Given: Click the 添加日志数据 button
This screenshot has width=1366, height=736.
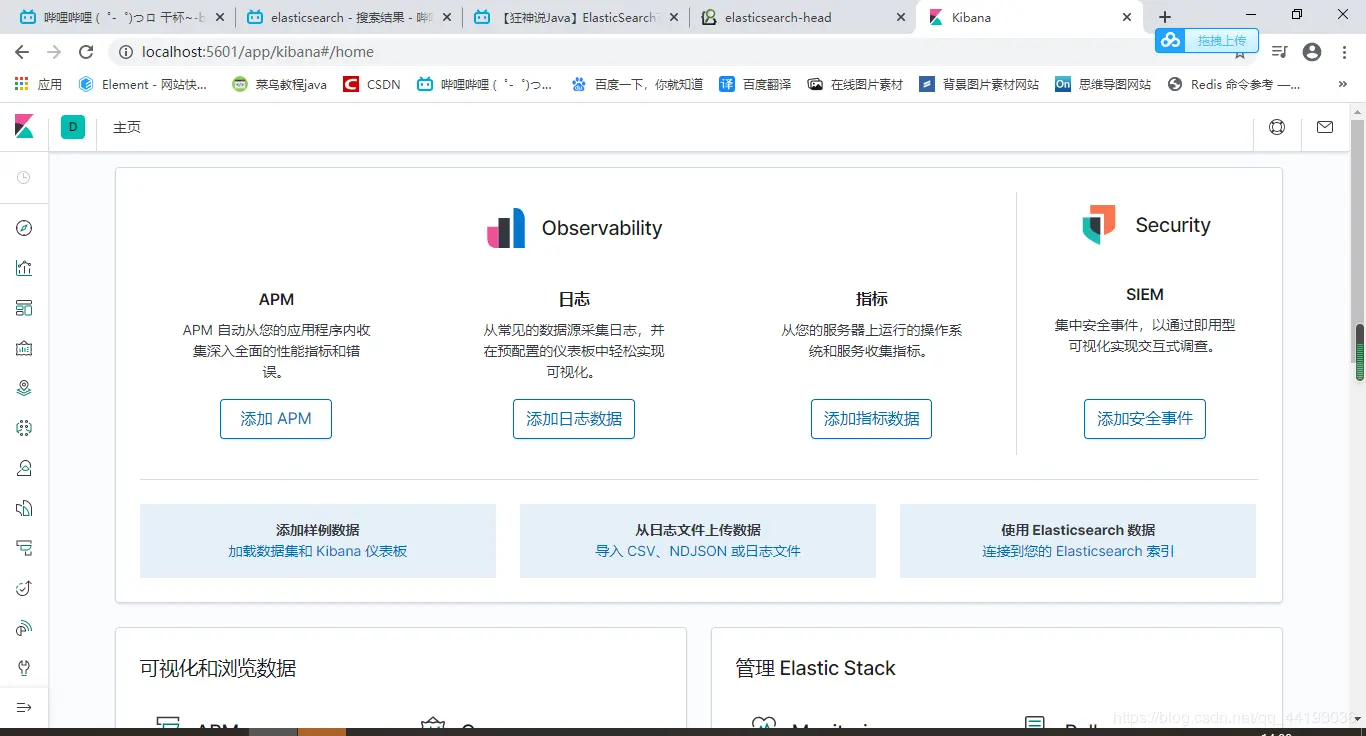Looking at the screenshot, I should [x=574, y=419].
